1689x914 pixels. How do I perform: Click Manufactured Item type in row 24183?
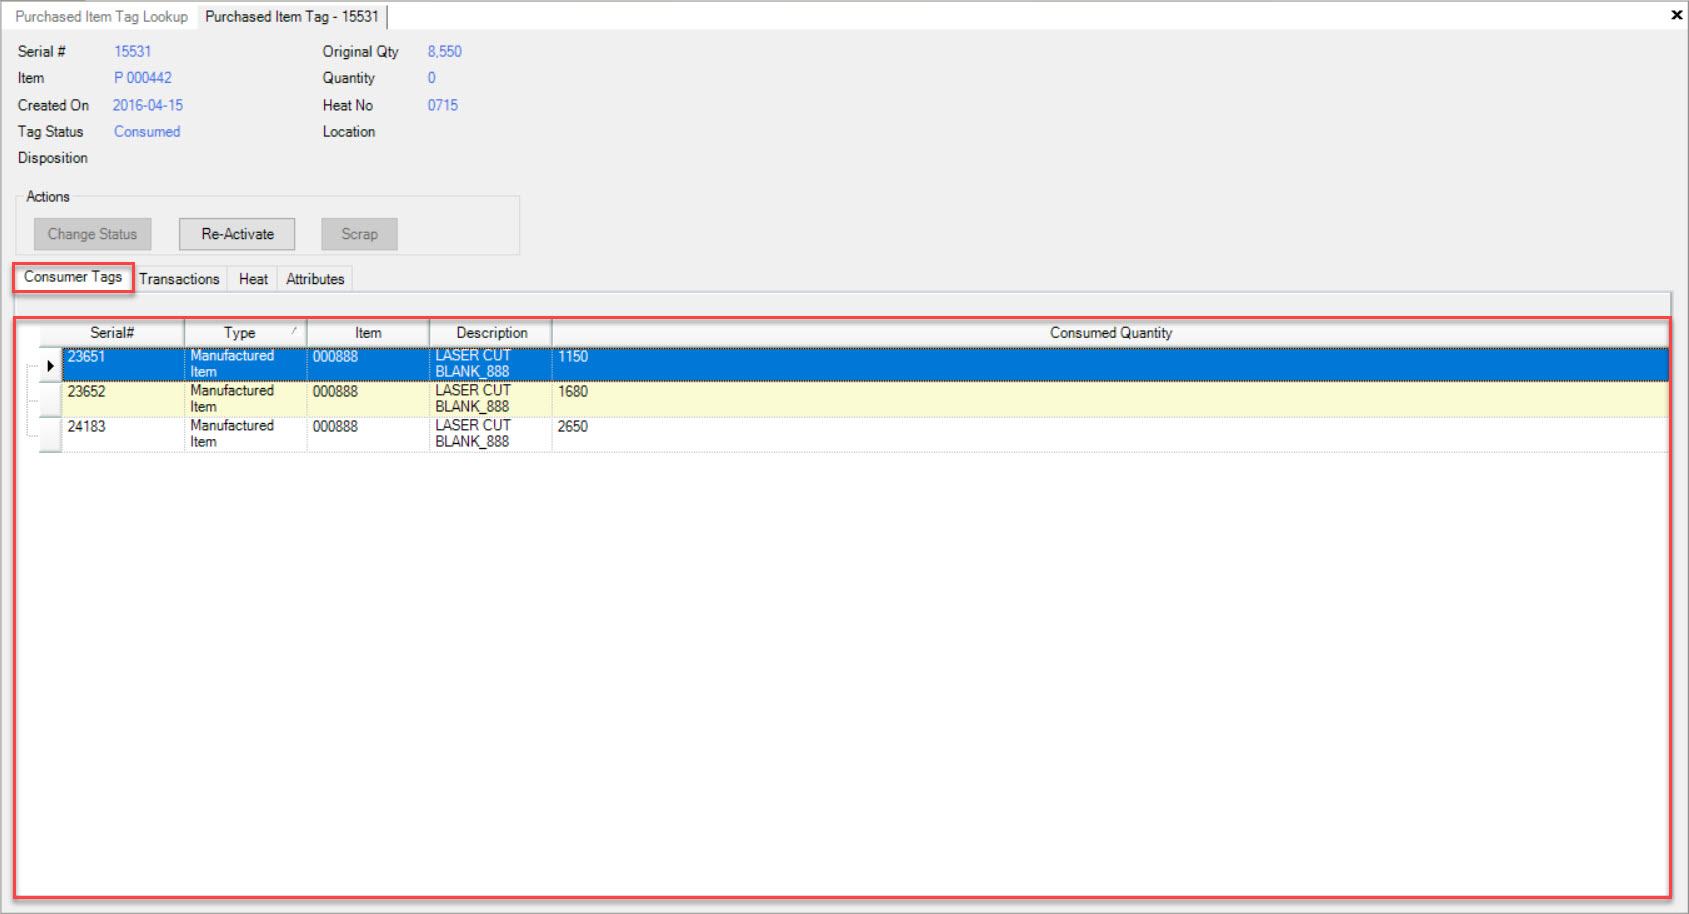click(246, 435)
